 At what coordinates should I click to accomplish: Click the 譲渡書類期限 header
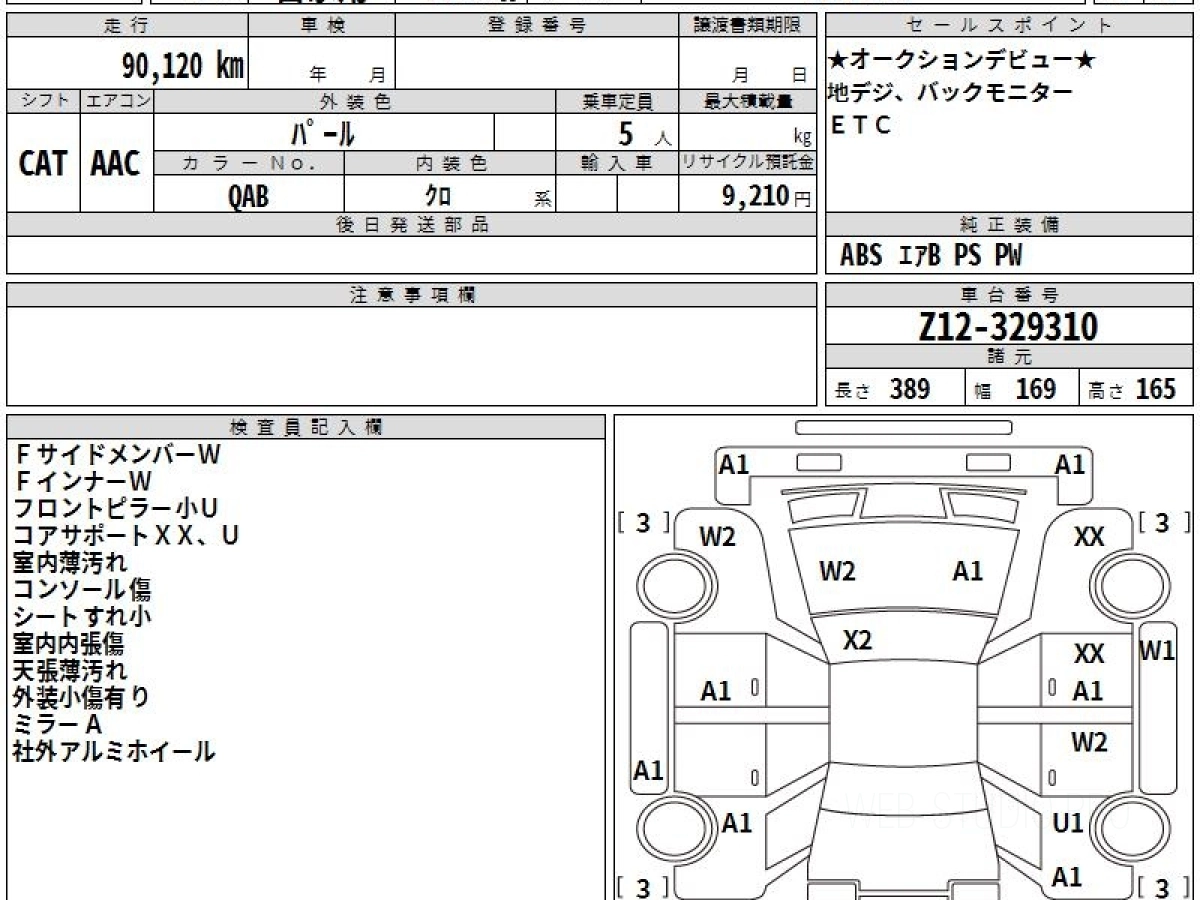point(747,26)
